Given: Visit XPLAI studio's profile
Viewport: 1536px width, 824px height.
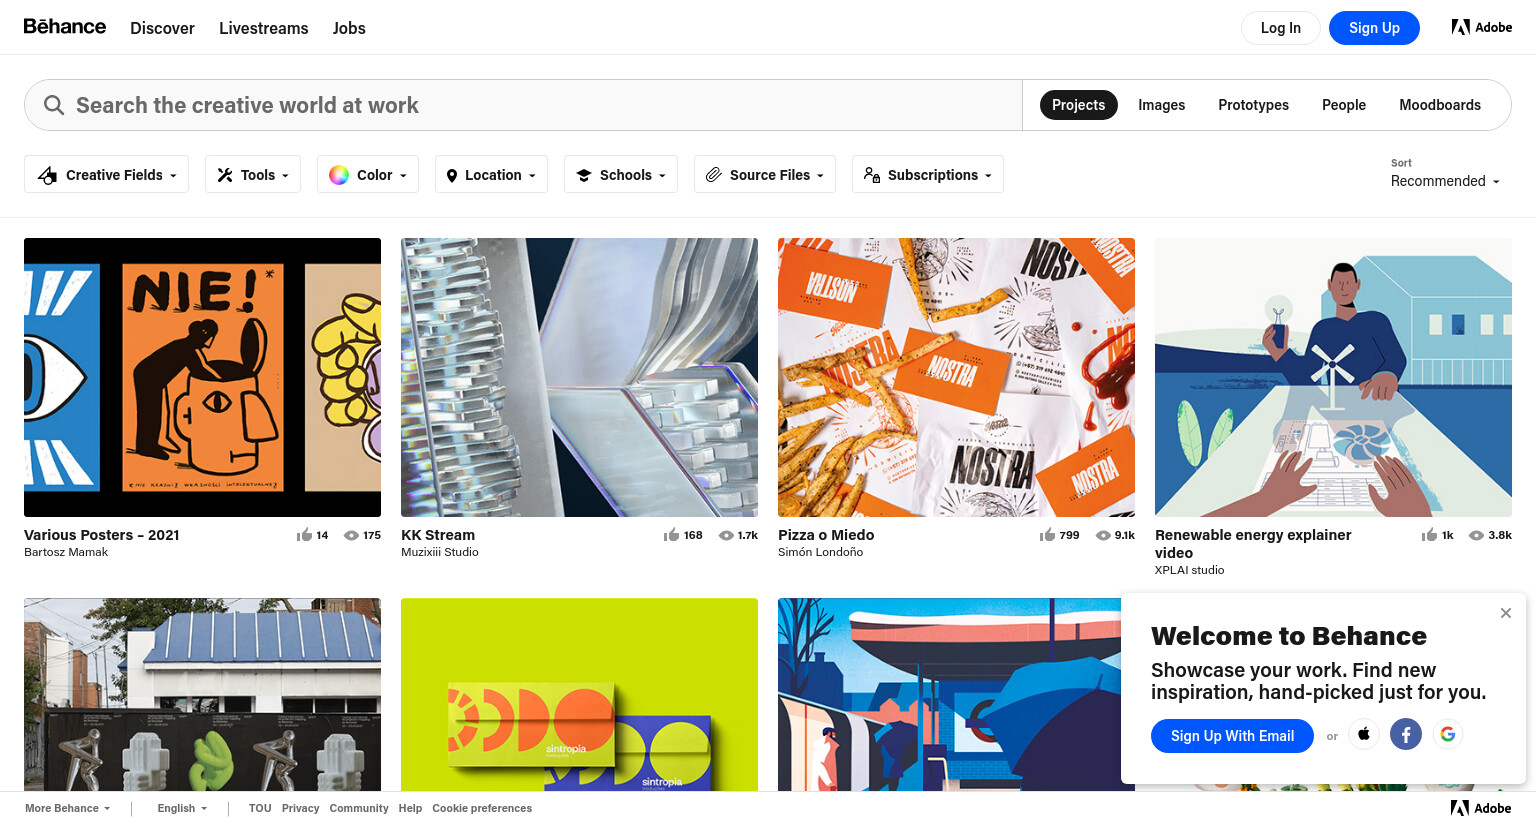Looking at the screenshot, I should coord(1189,570).
